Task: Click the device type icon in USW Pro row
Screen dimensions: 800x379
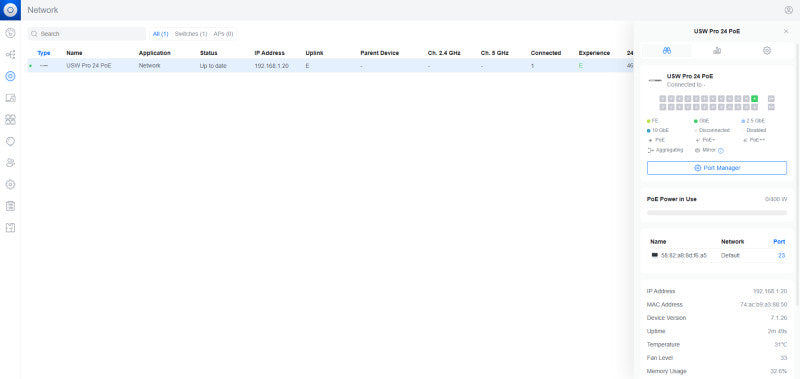Action: pos(44,66)
